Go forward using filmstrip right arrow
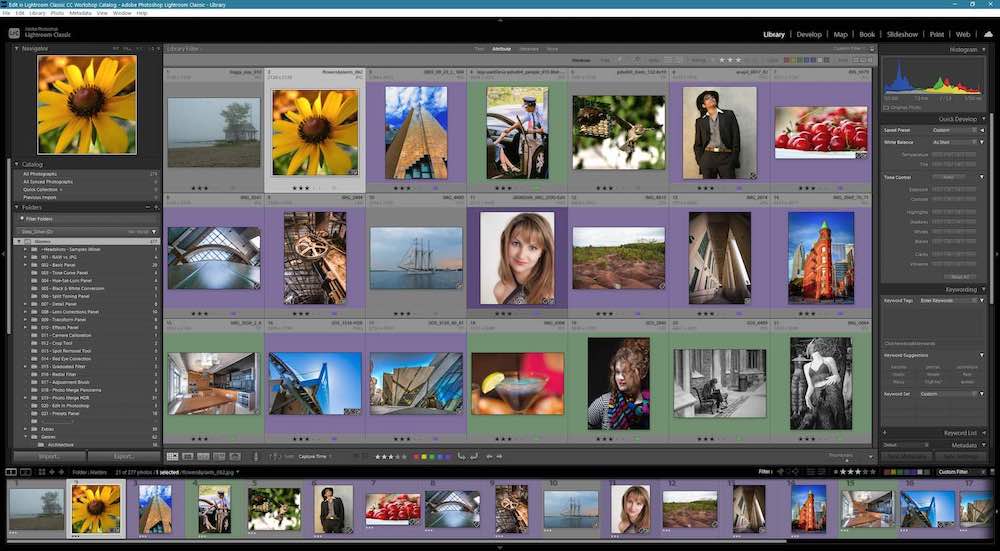This screenshot has height=551, width=1000. (61, 472)
